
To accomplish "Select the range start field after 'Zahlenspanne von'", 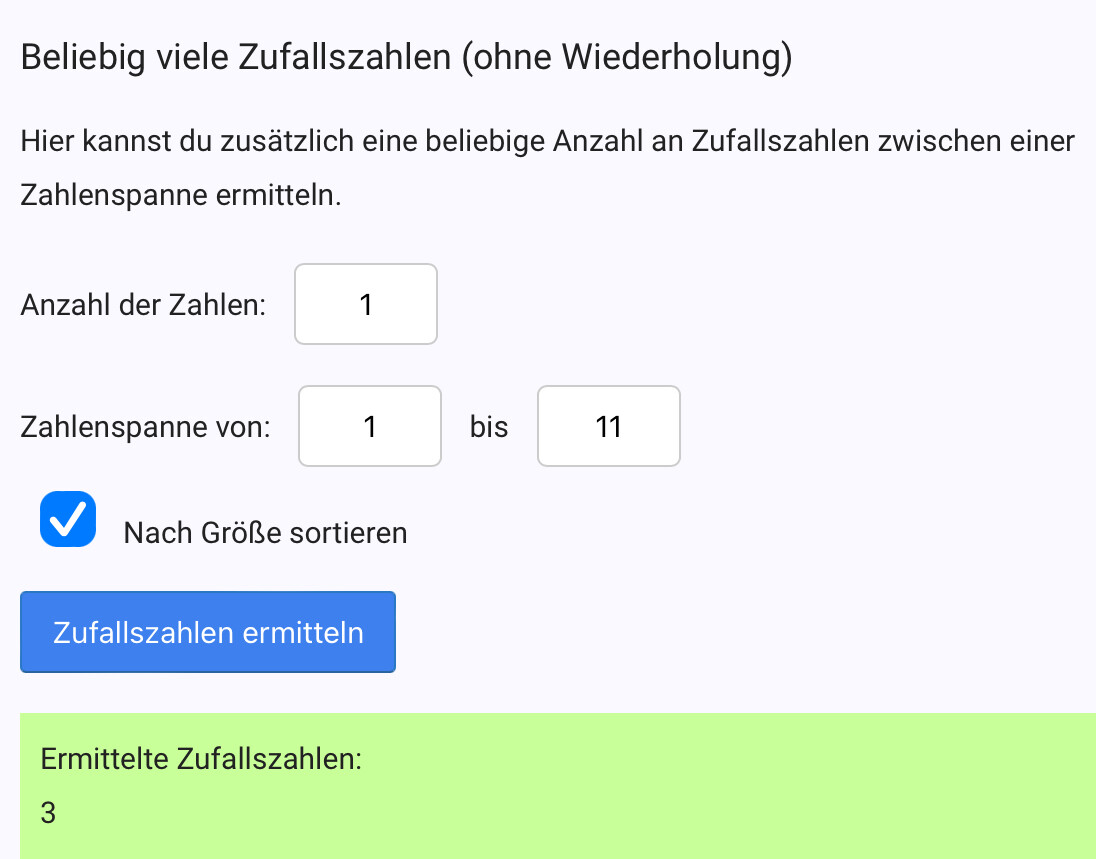I will pyautogui.click(x=370, y=427).
